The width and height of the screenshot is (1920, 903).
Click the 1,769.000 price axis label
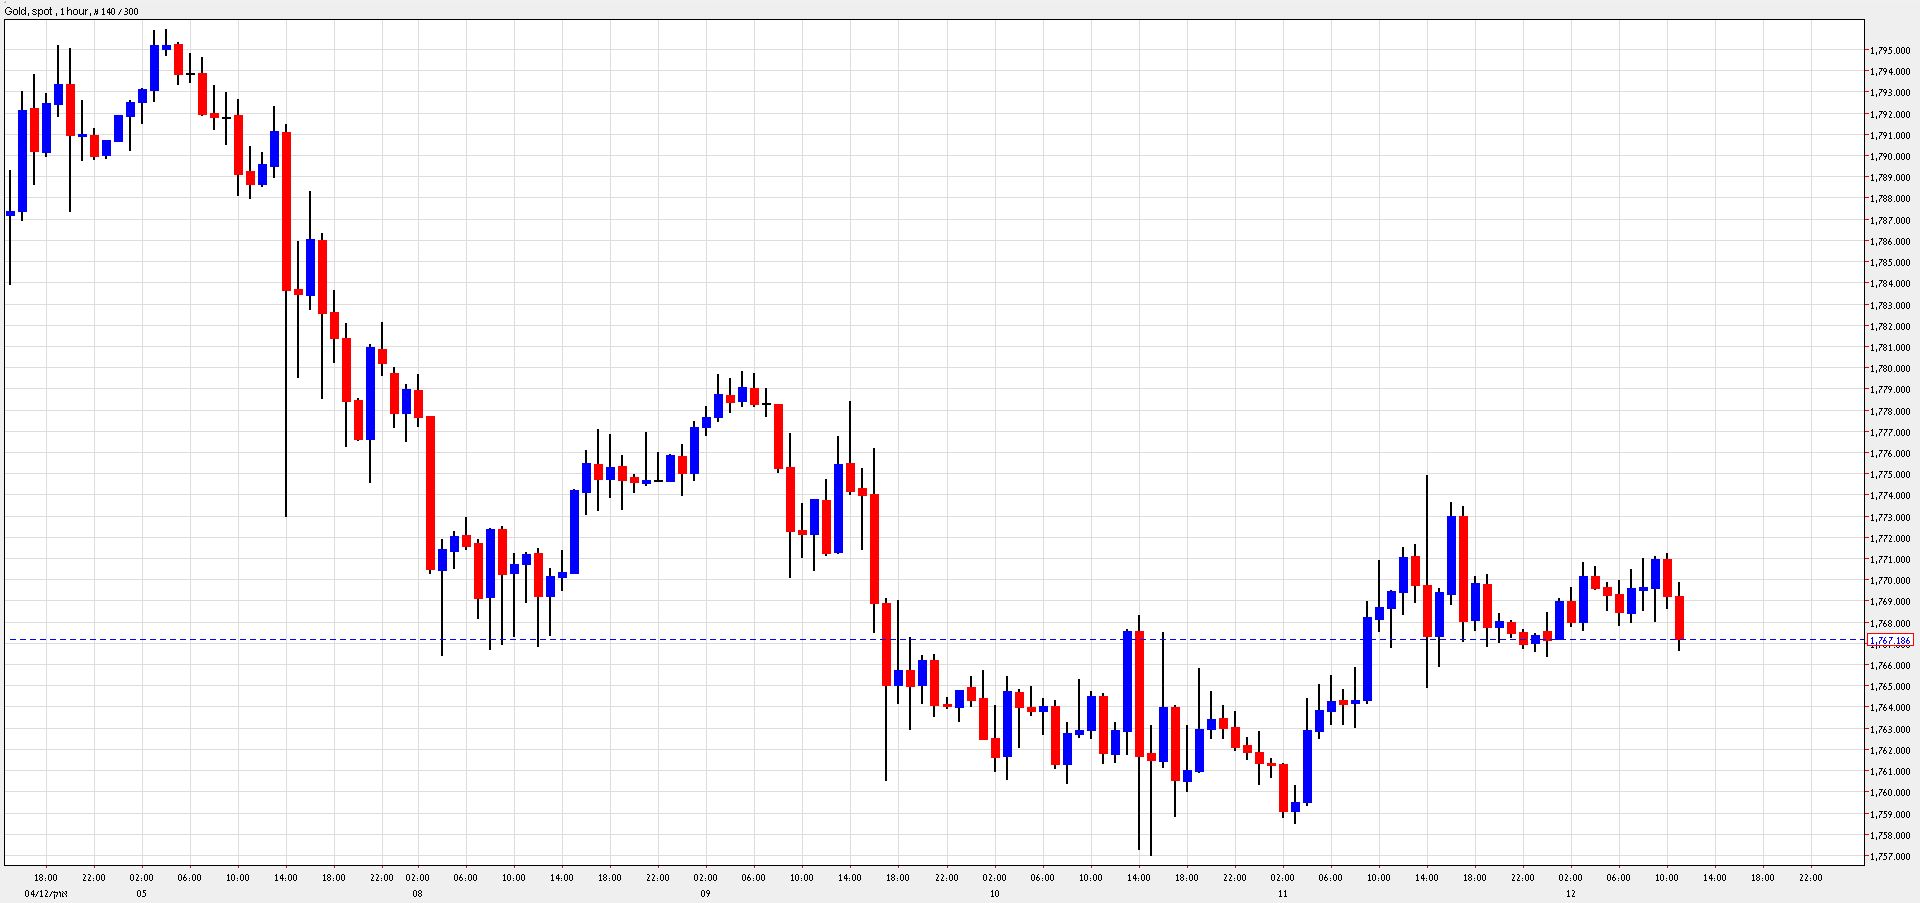point(1890,602)
